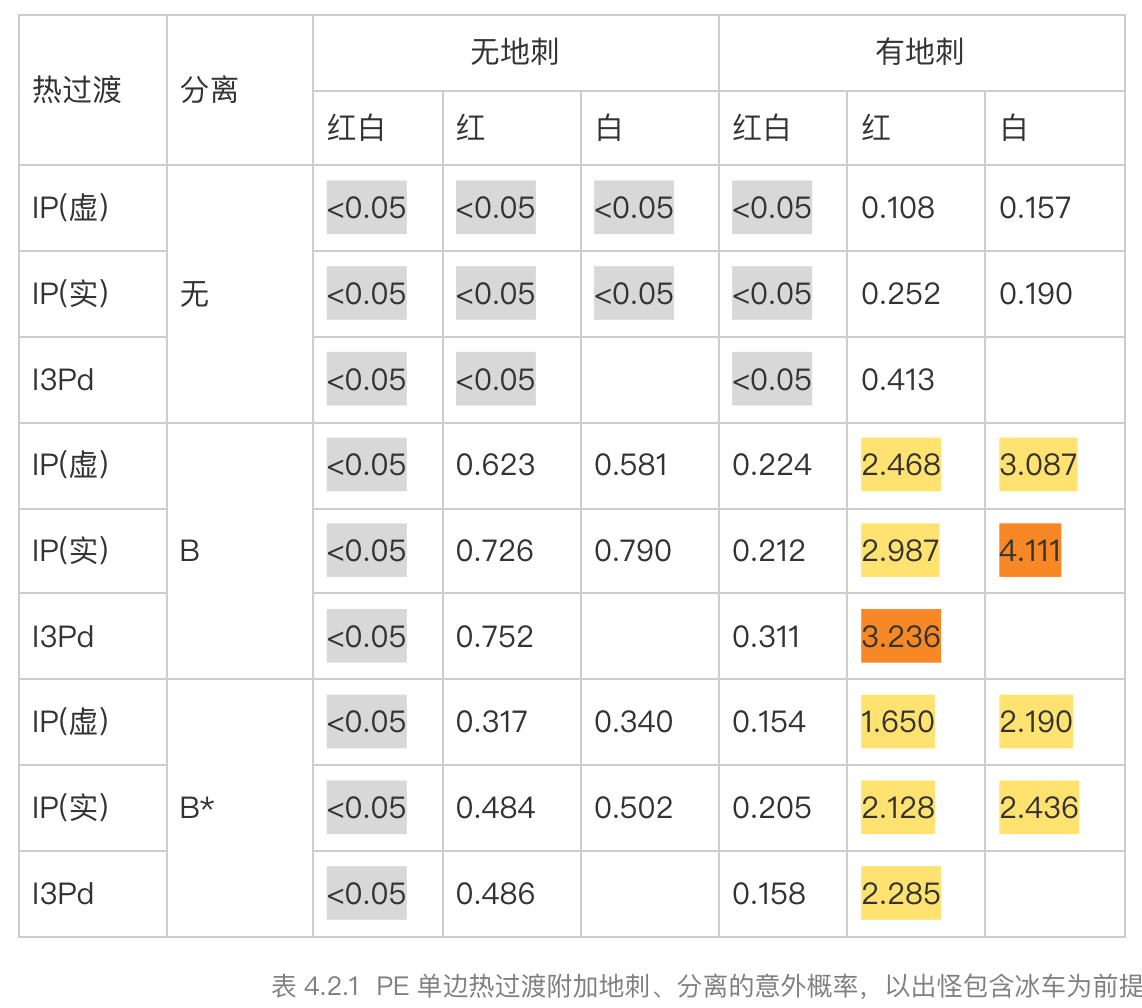Click the cell showing 0.108
The width and height of the screenshot is (1142, 1008).
coord(898,207)
